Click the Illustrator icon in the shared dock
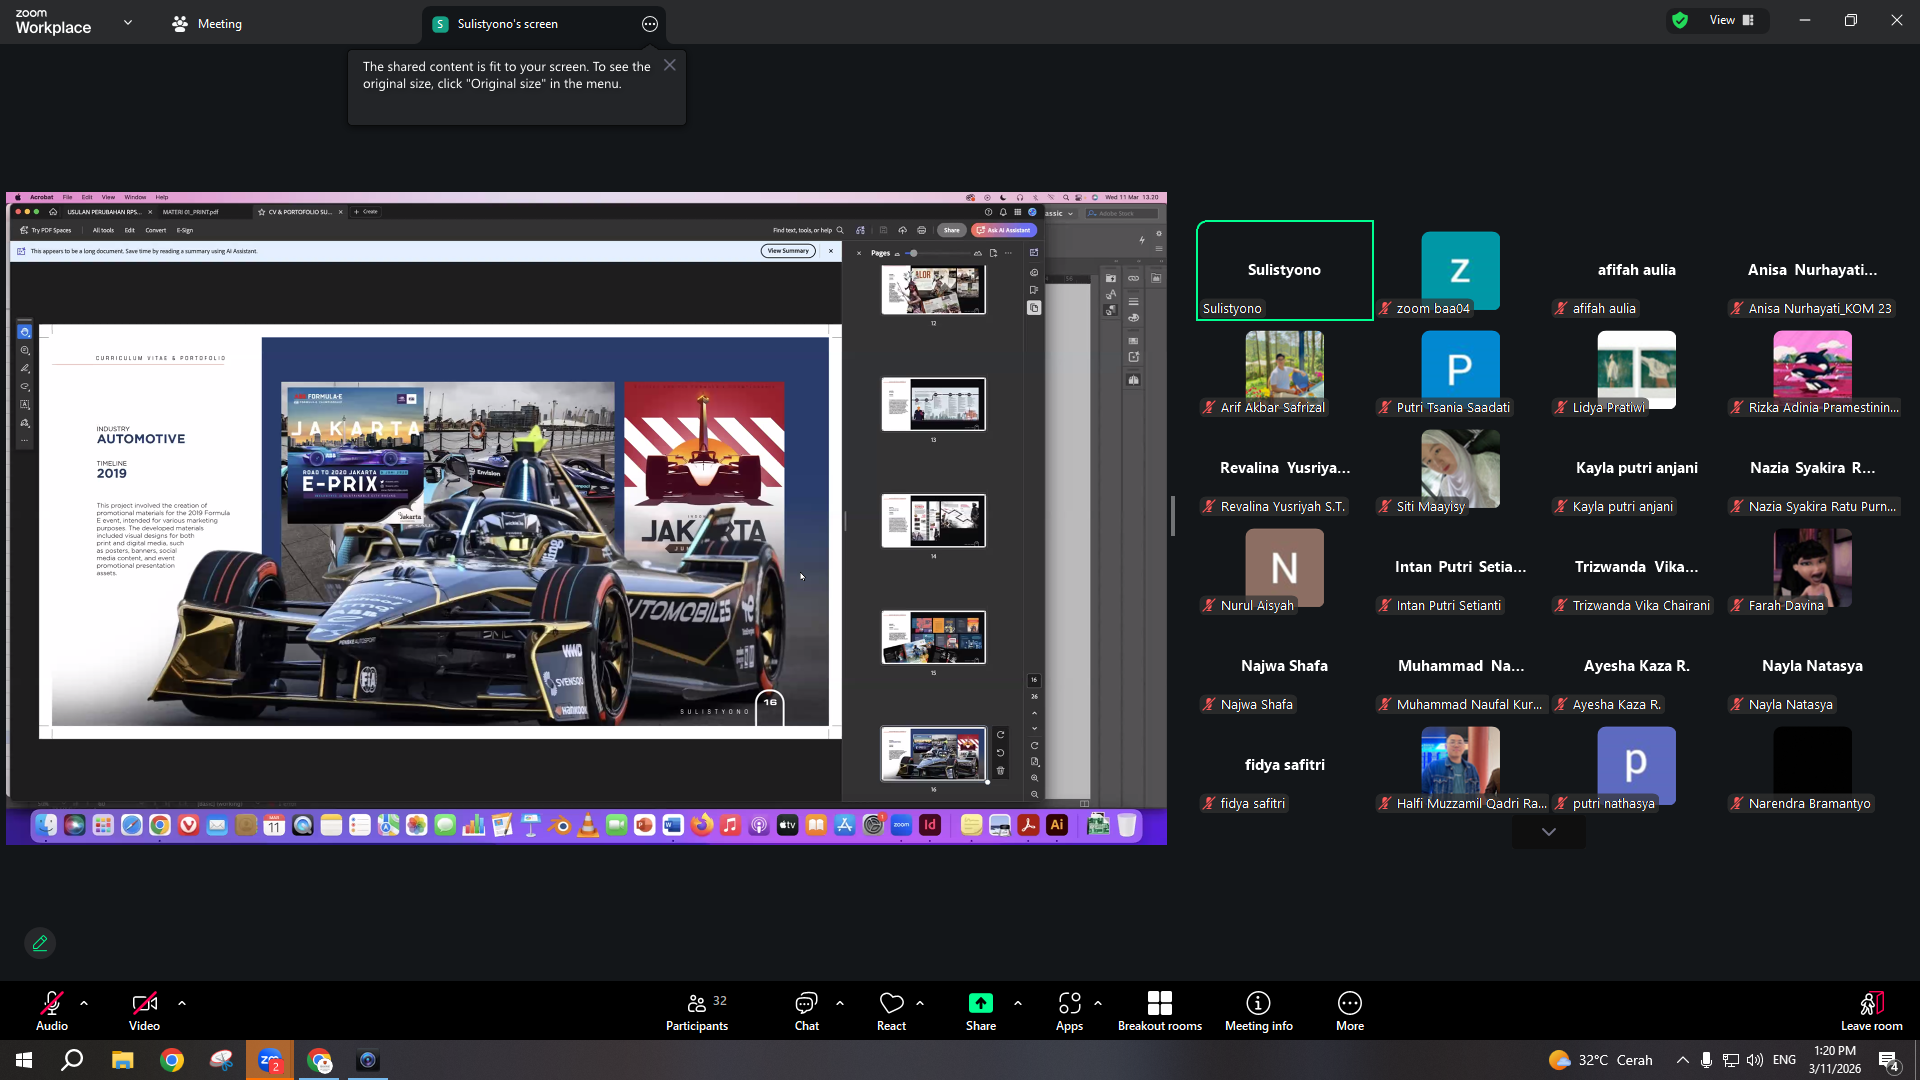 pos(1057,825)
